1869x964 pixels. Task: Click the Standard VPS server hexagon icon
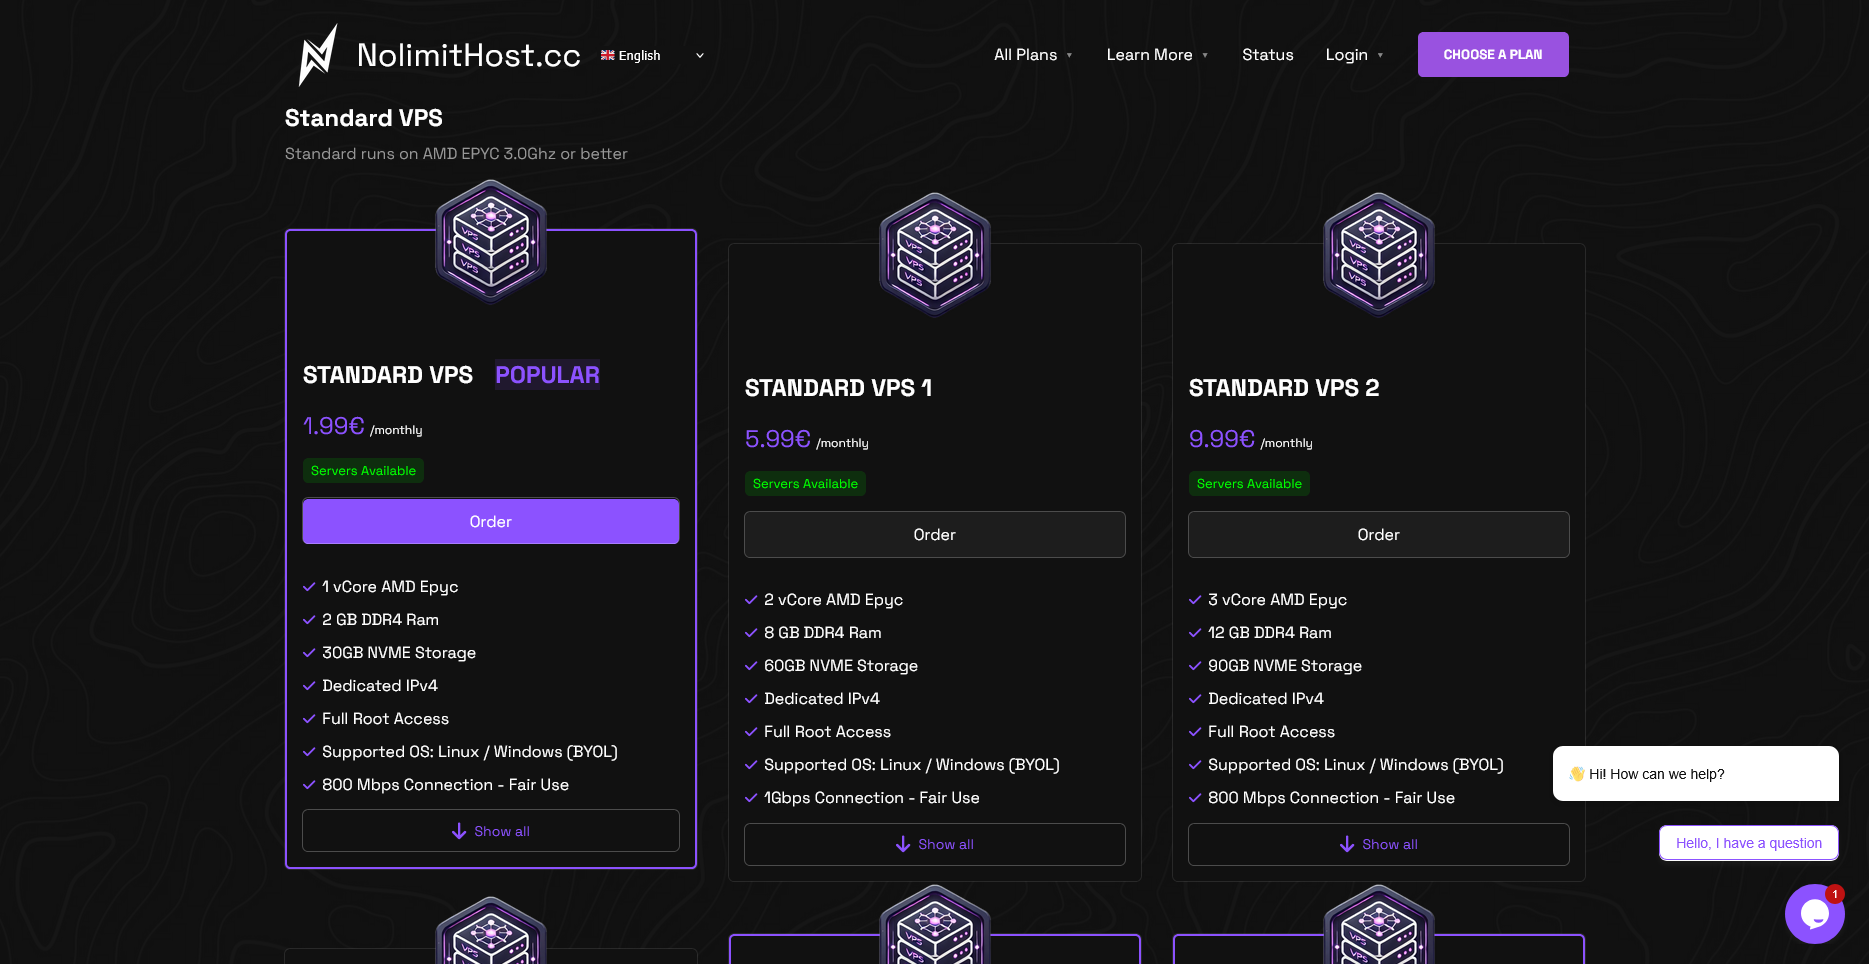(491, 241)
